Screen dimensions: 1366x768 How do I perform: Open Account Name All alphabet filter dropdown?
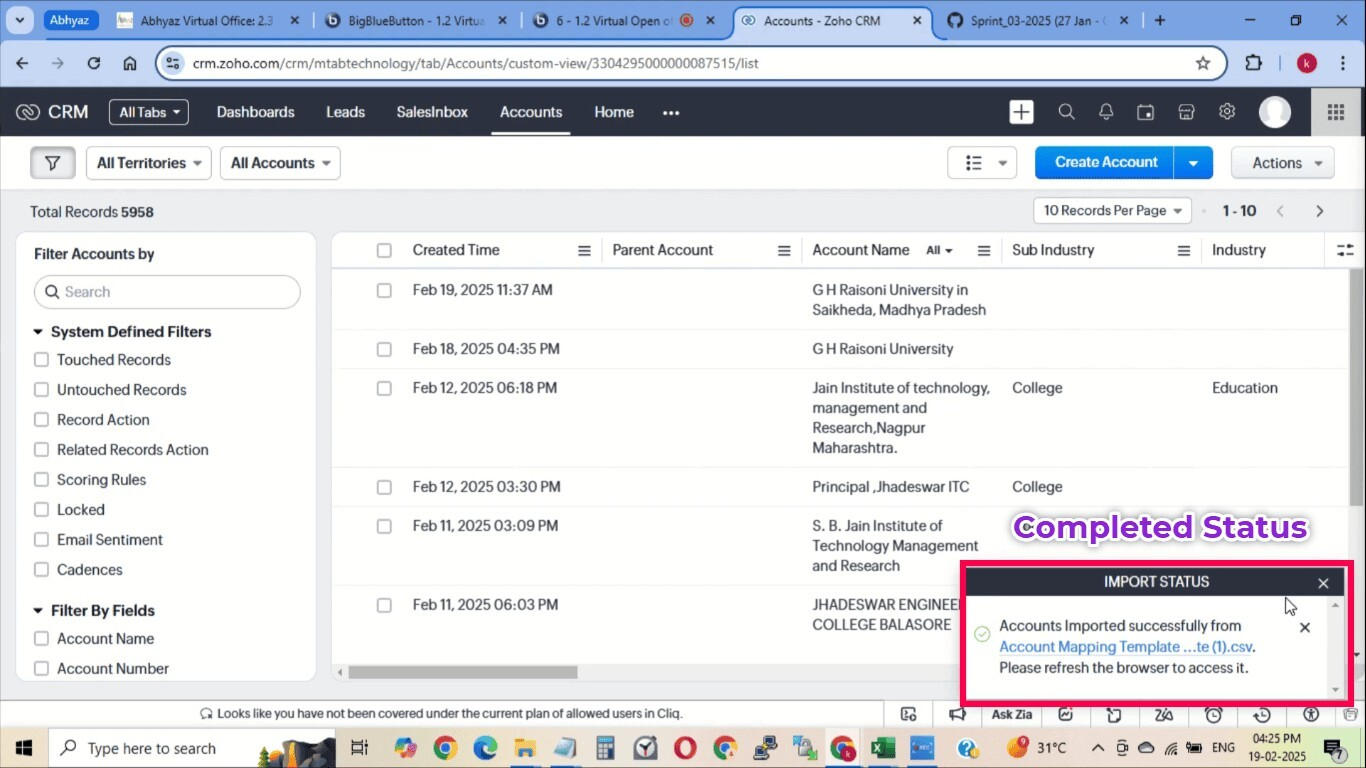[x=940, y=251]
